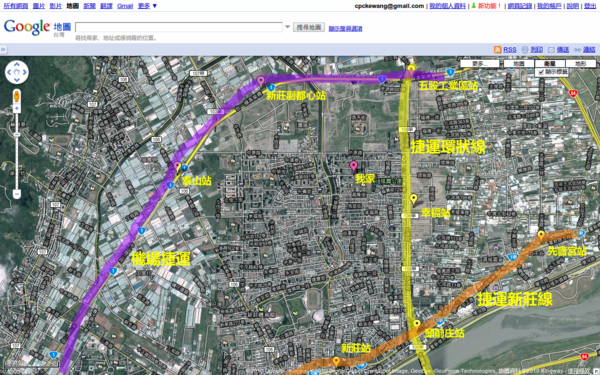Open the 新功能！ link

(x=489, y=6)
